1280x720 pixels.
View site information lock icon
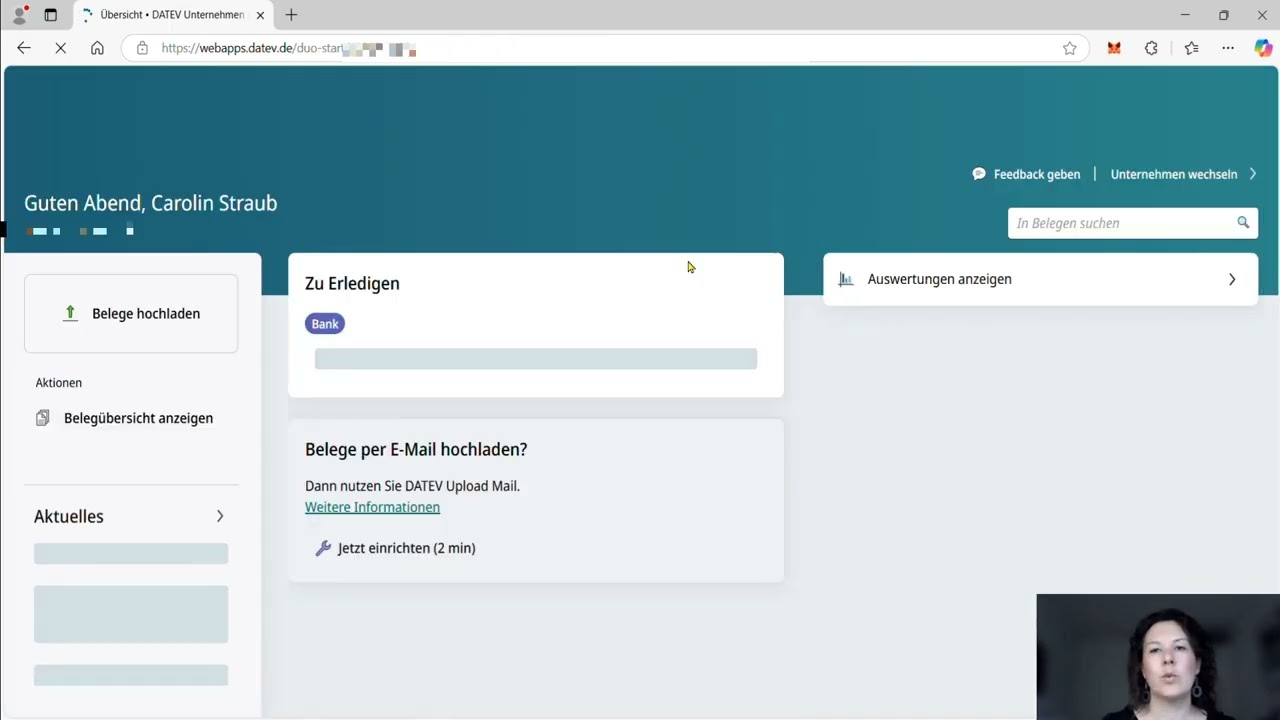(142, 48)
